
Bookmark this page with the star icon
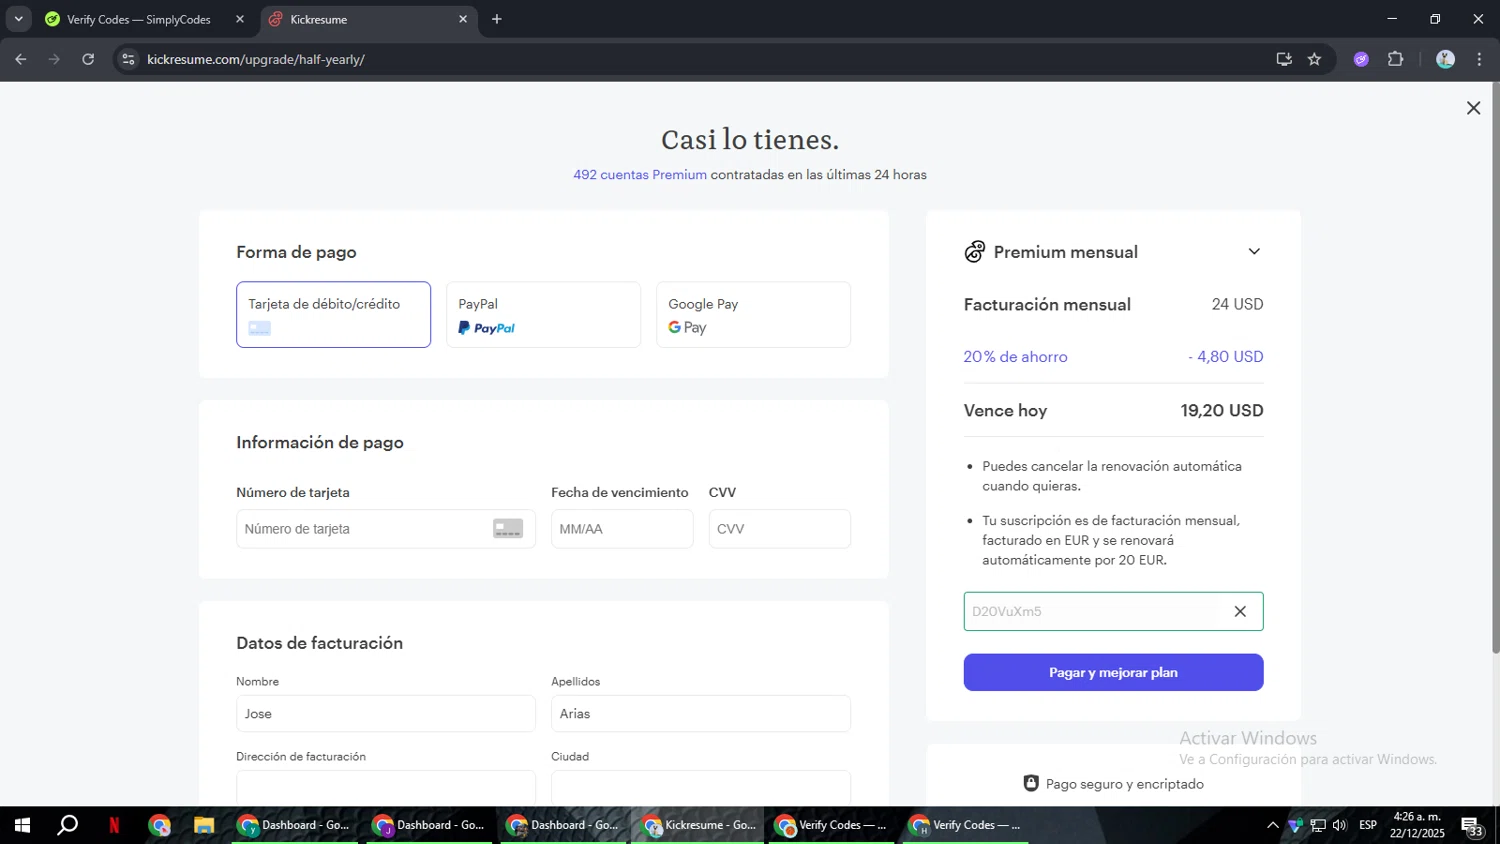coord(1314,59)
